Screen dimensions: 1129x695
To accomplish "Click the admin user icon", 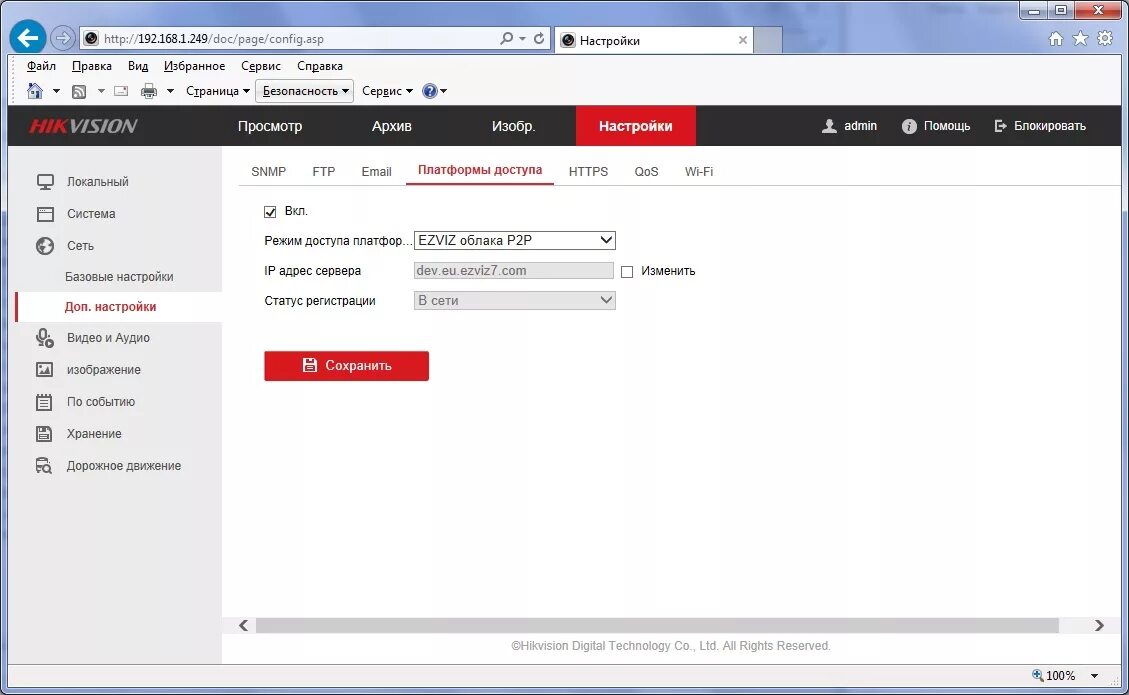I will 829,126.
